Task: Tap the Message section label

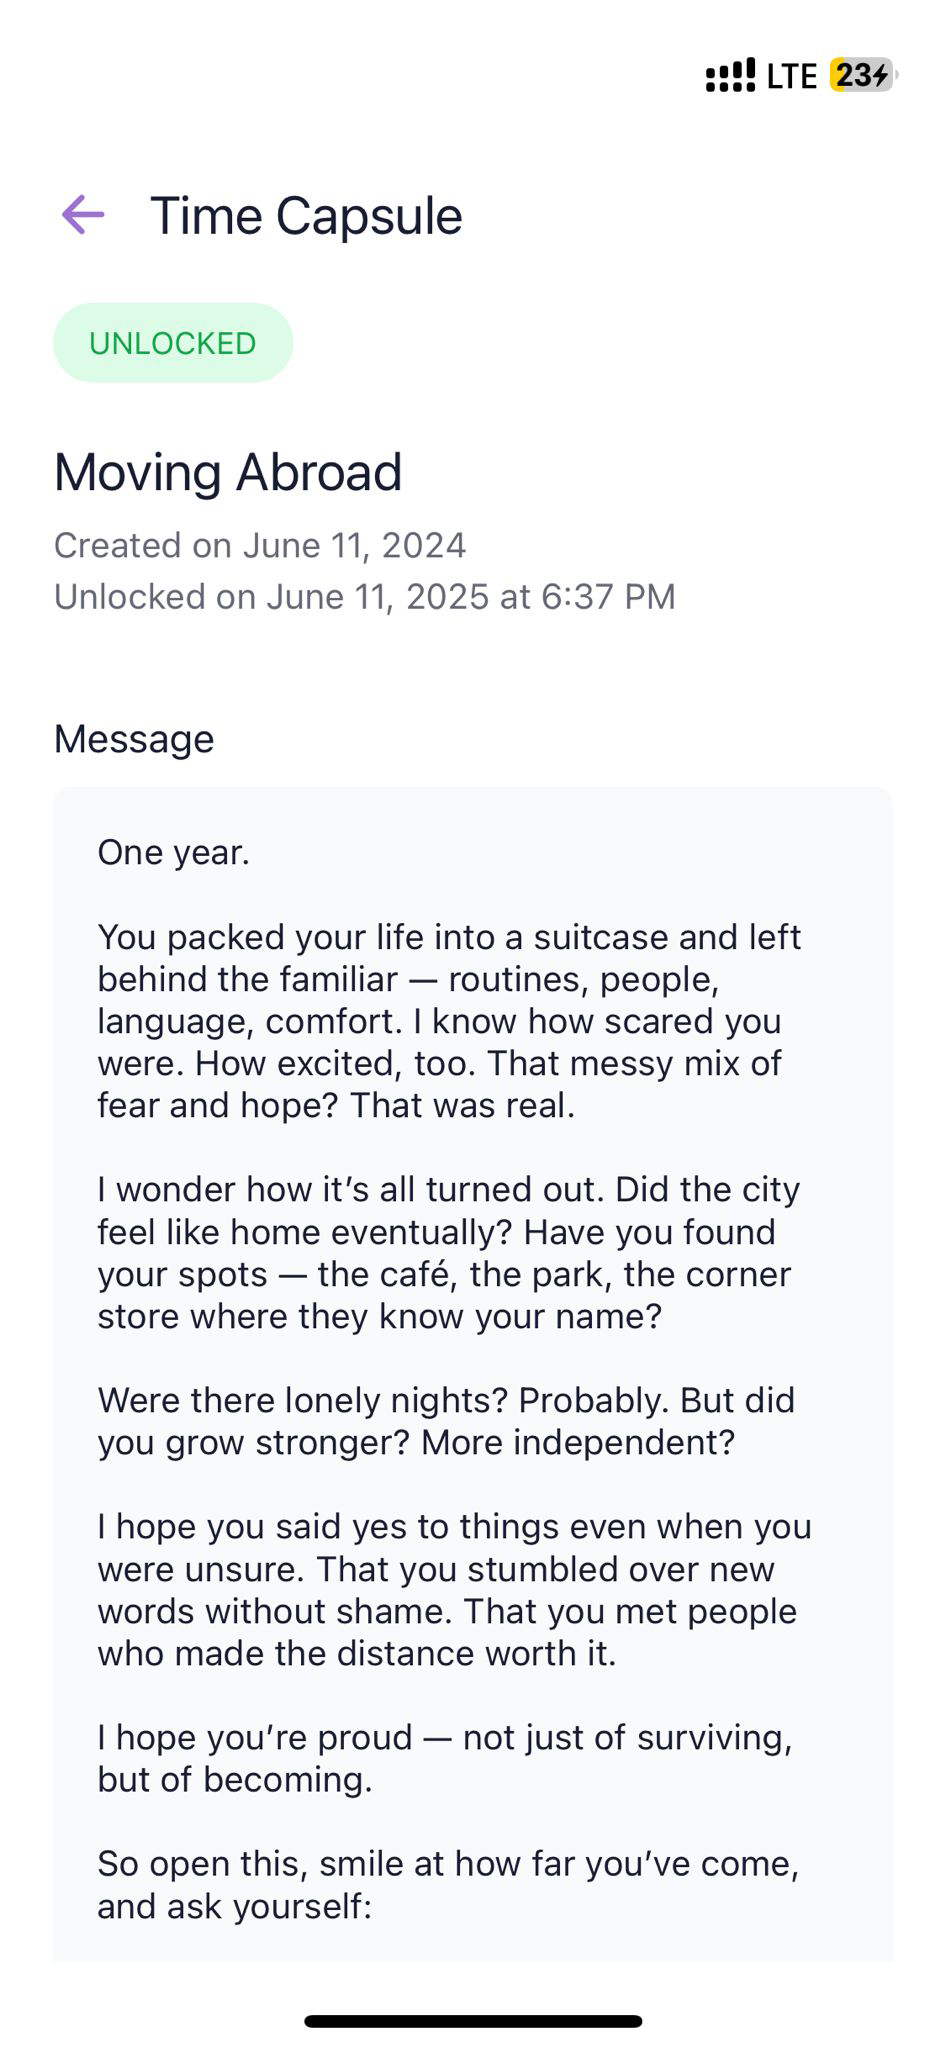Action: tap(134, 739)
